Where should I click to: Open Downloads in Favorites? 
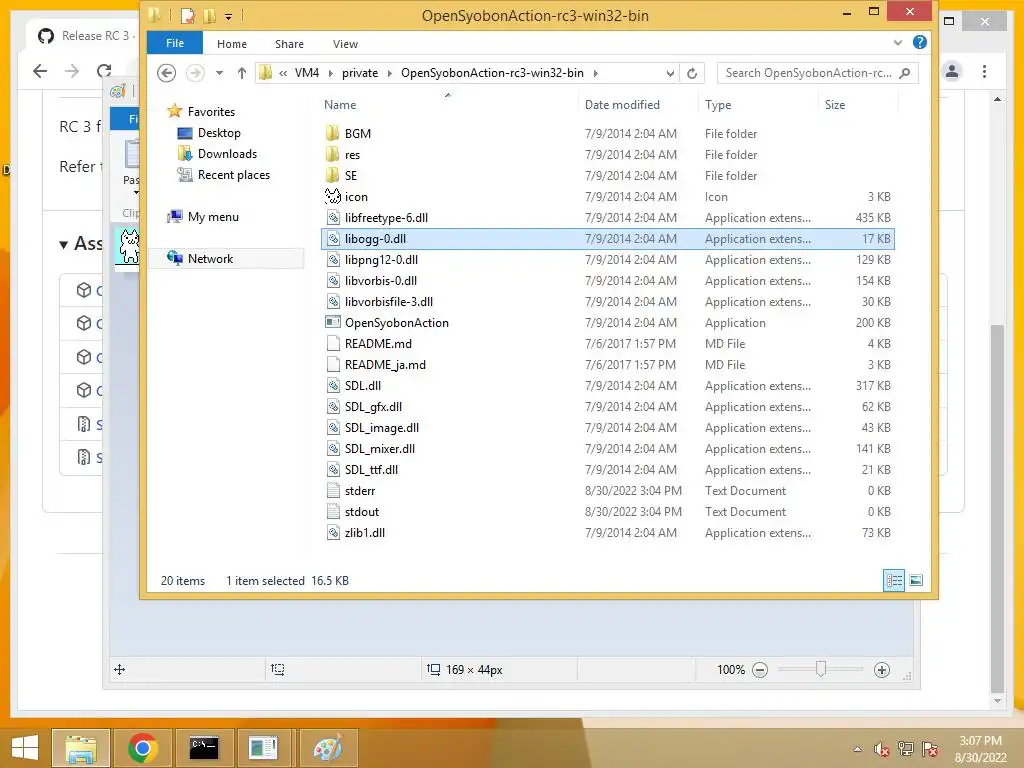[x=227, y=154]
